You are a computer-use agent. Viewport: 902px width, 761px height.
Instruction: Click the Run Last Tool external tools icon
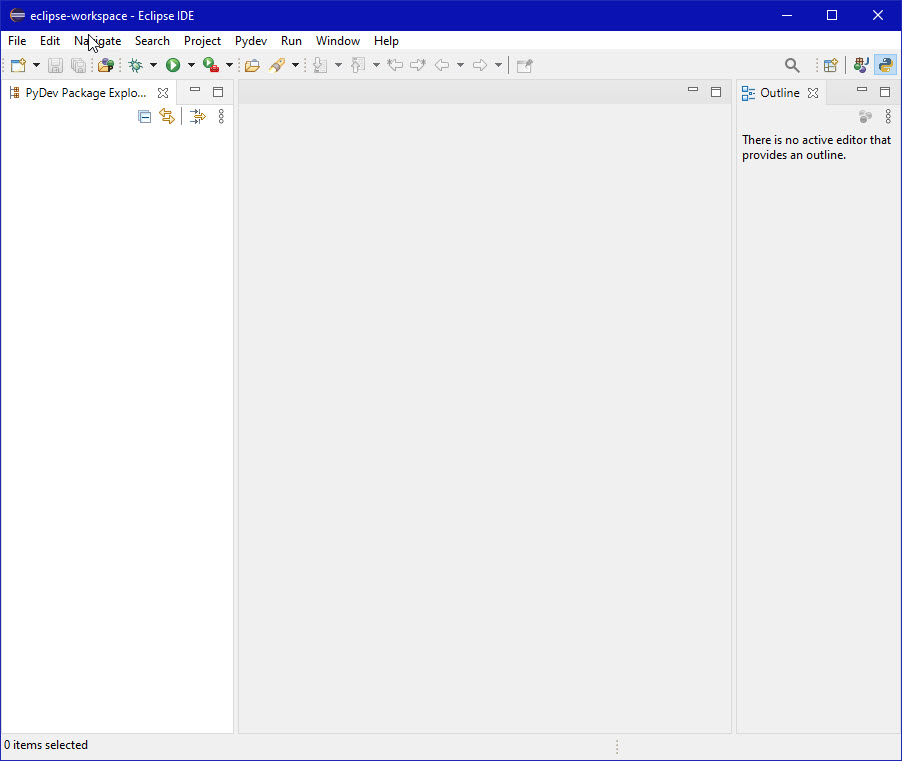coord(211,65)
